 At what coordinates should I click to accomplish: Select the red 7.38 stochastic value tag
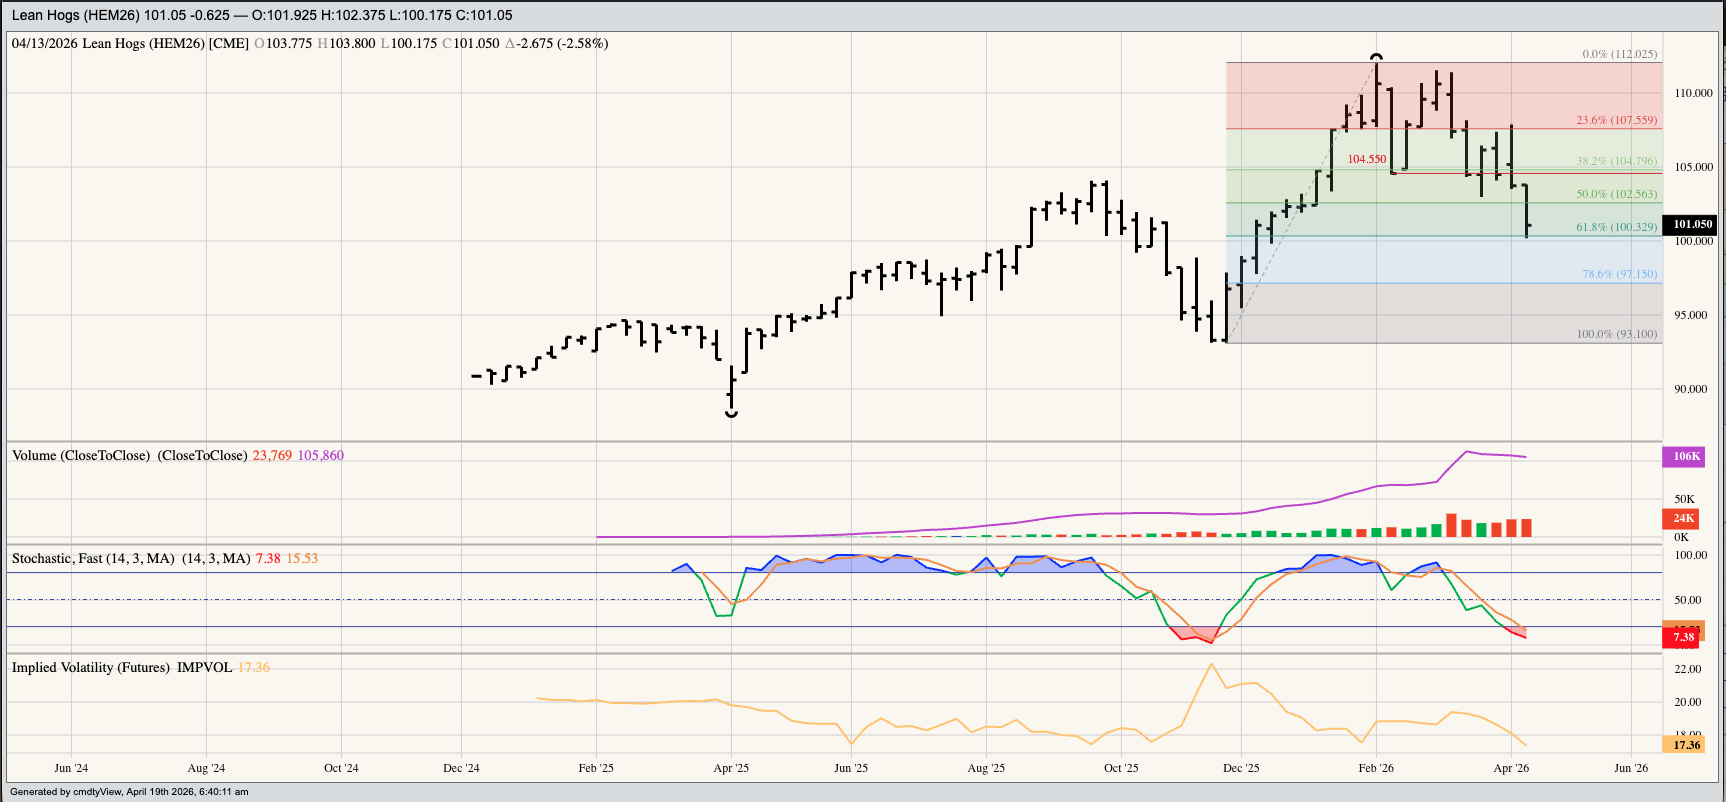[1684, 637]
